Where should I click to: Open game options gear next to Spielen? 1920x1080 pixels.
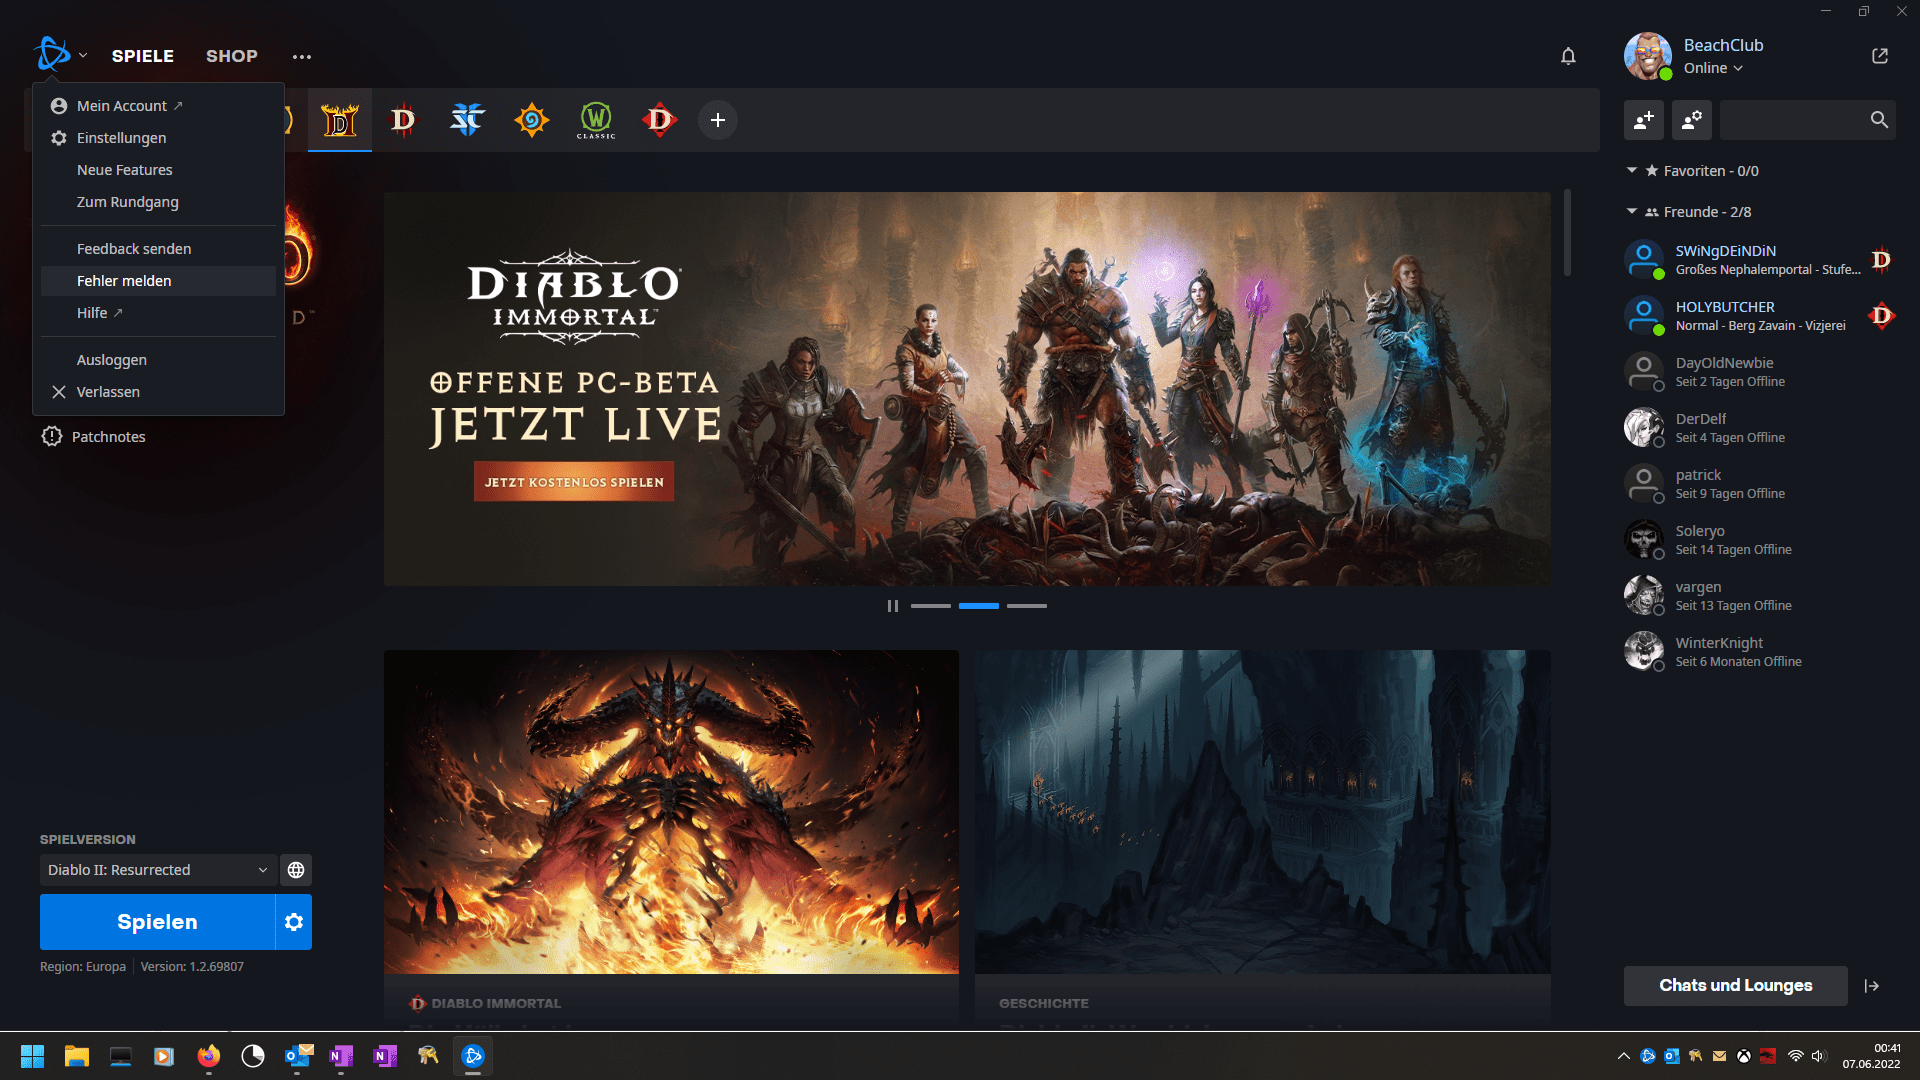coord(294,922)
